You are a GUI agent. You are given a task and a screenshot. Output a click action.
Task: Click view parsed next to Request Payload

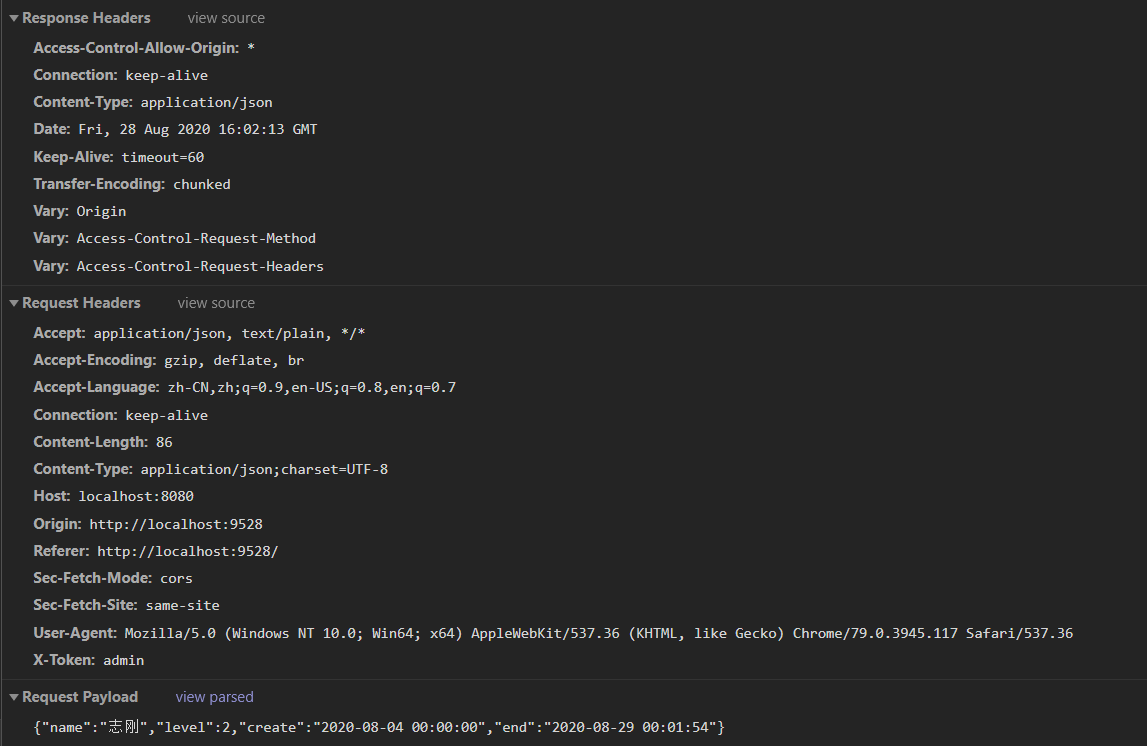[x=214, y=698]
